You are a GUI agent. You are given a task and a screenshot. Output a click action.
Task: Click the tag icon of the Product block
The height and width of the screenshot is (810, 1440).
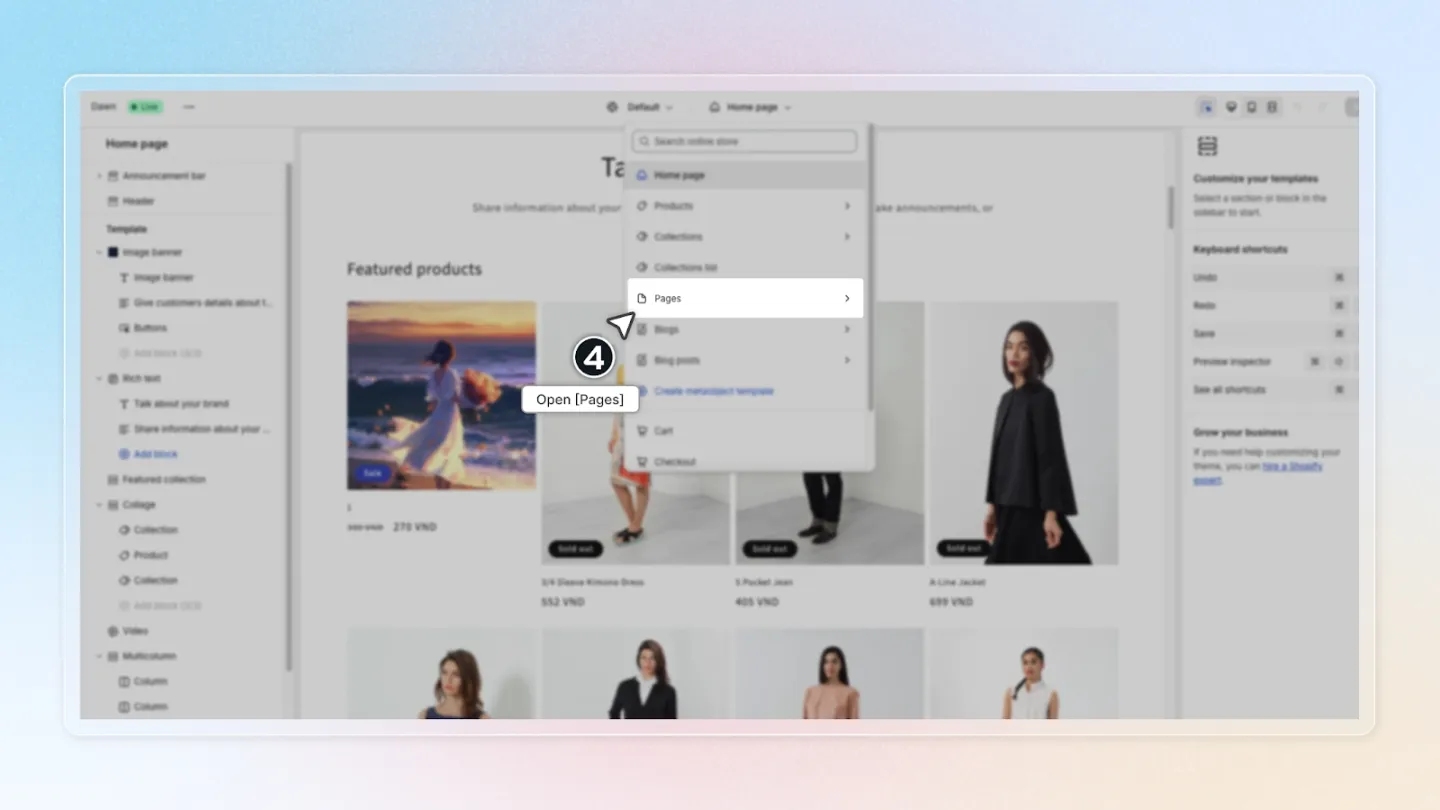124,555
